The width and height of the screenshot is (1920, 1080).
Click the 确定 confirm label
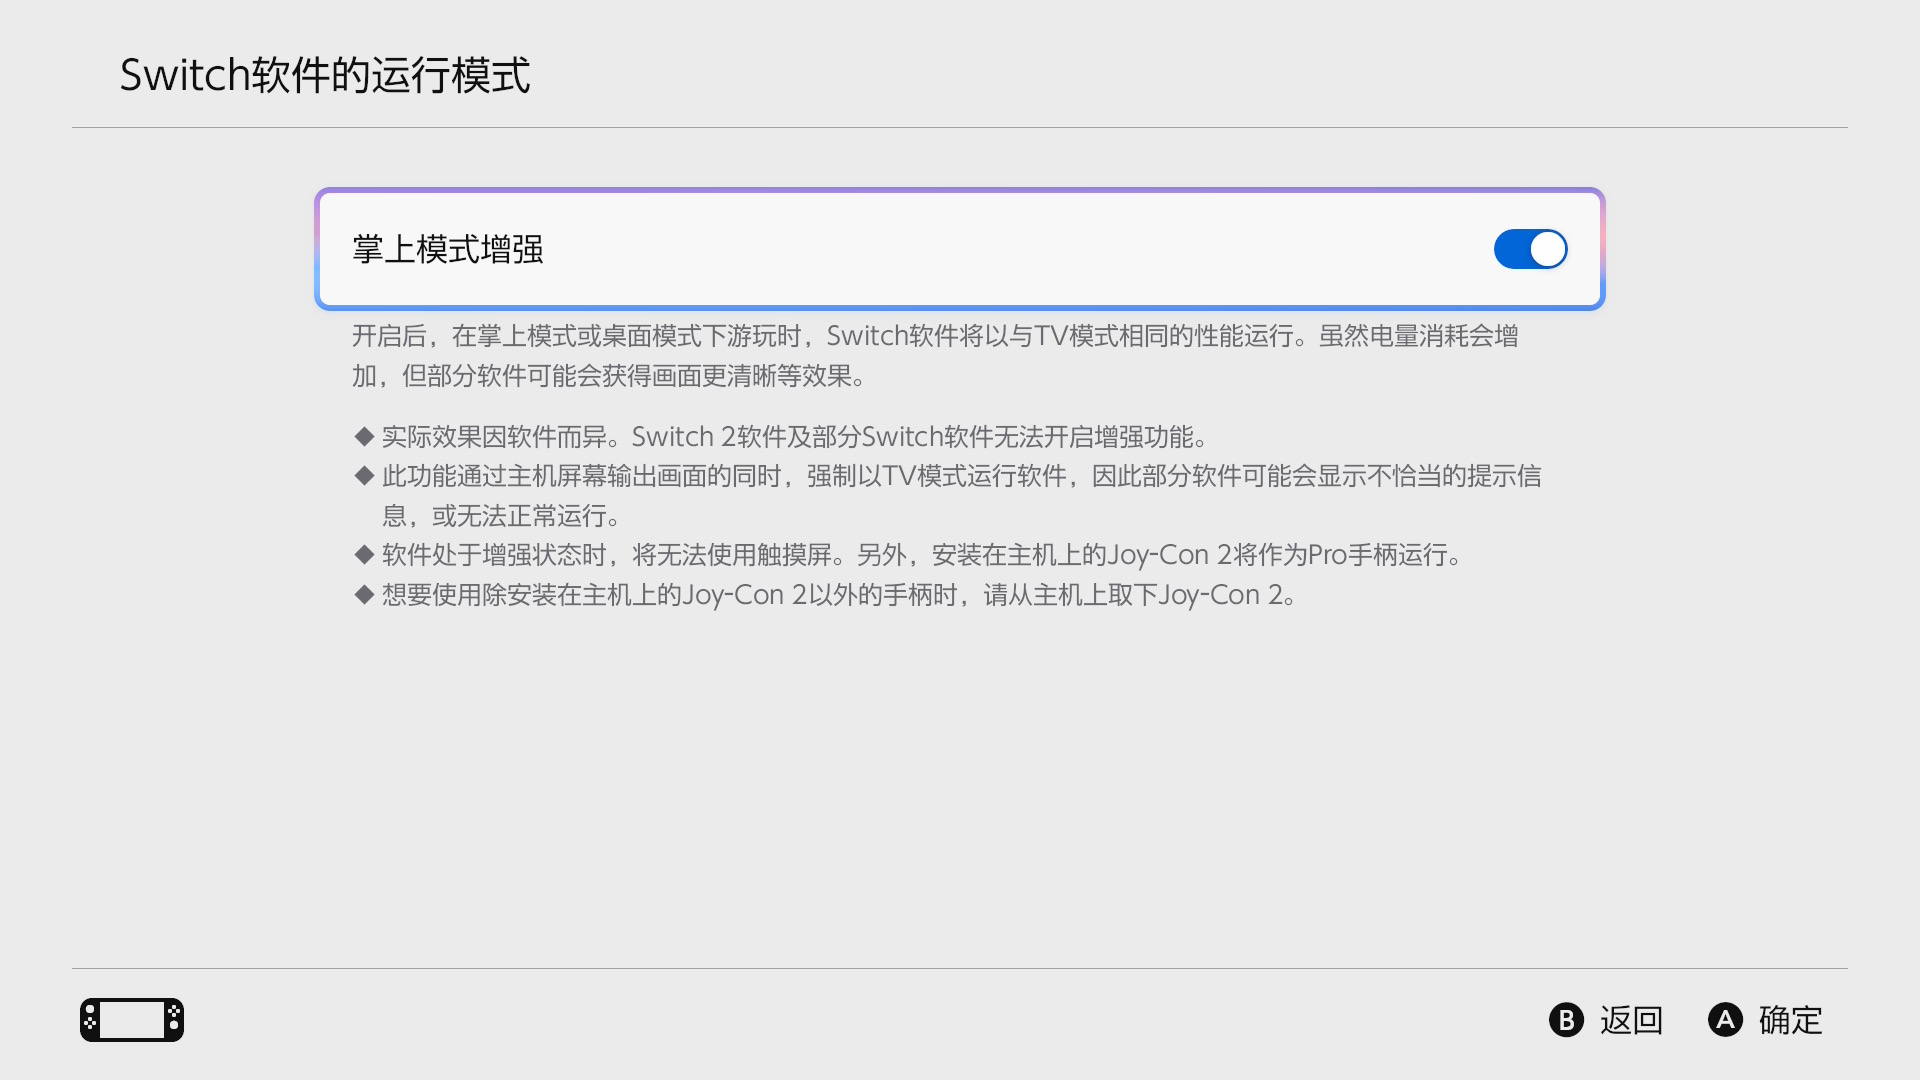tap(1789, 1020)
